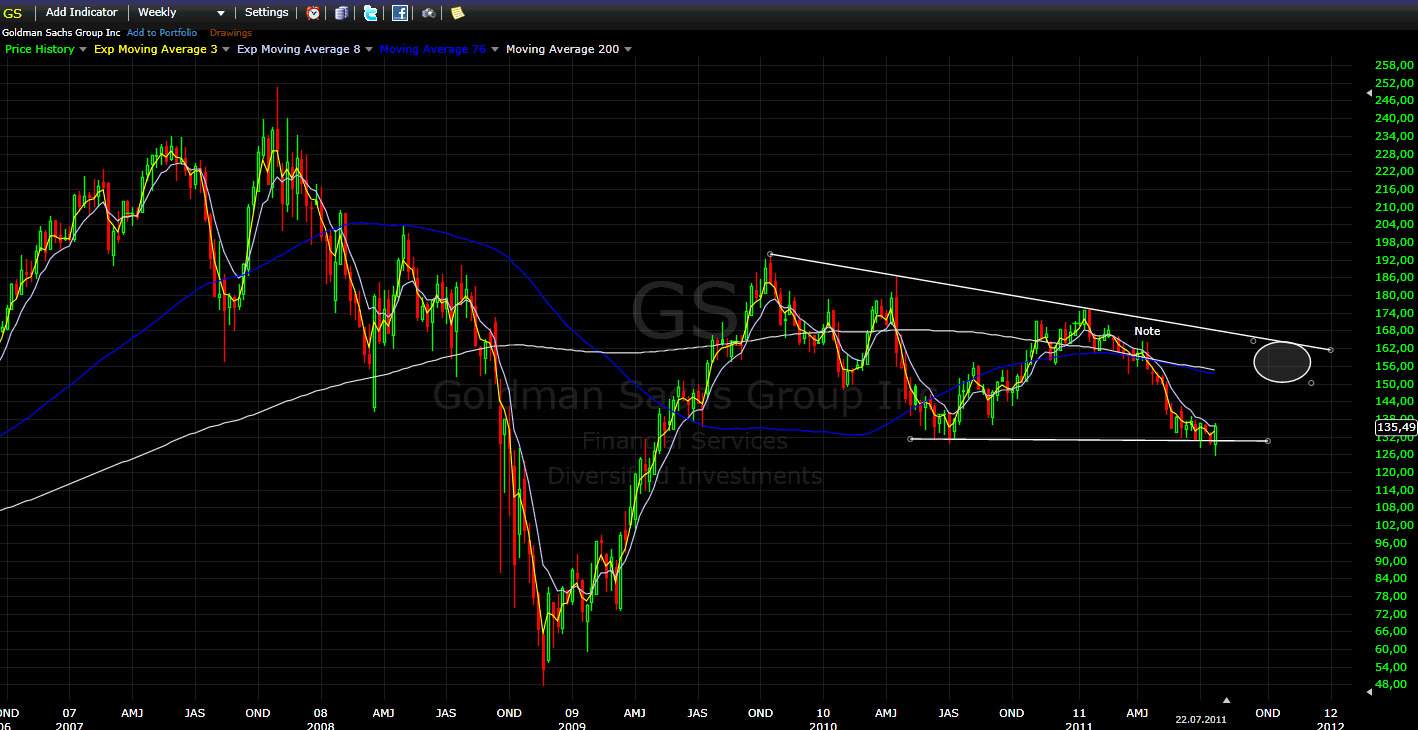Select the drawn ellipse shape on chart
The width and height of the screenshot is (1418, 730).
[1282, 361]
